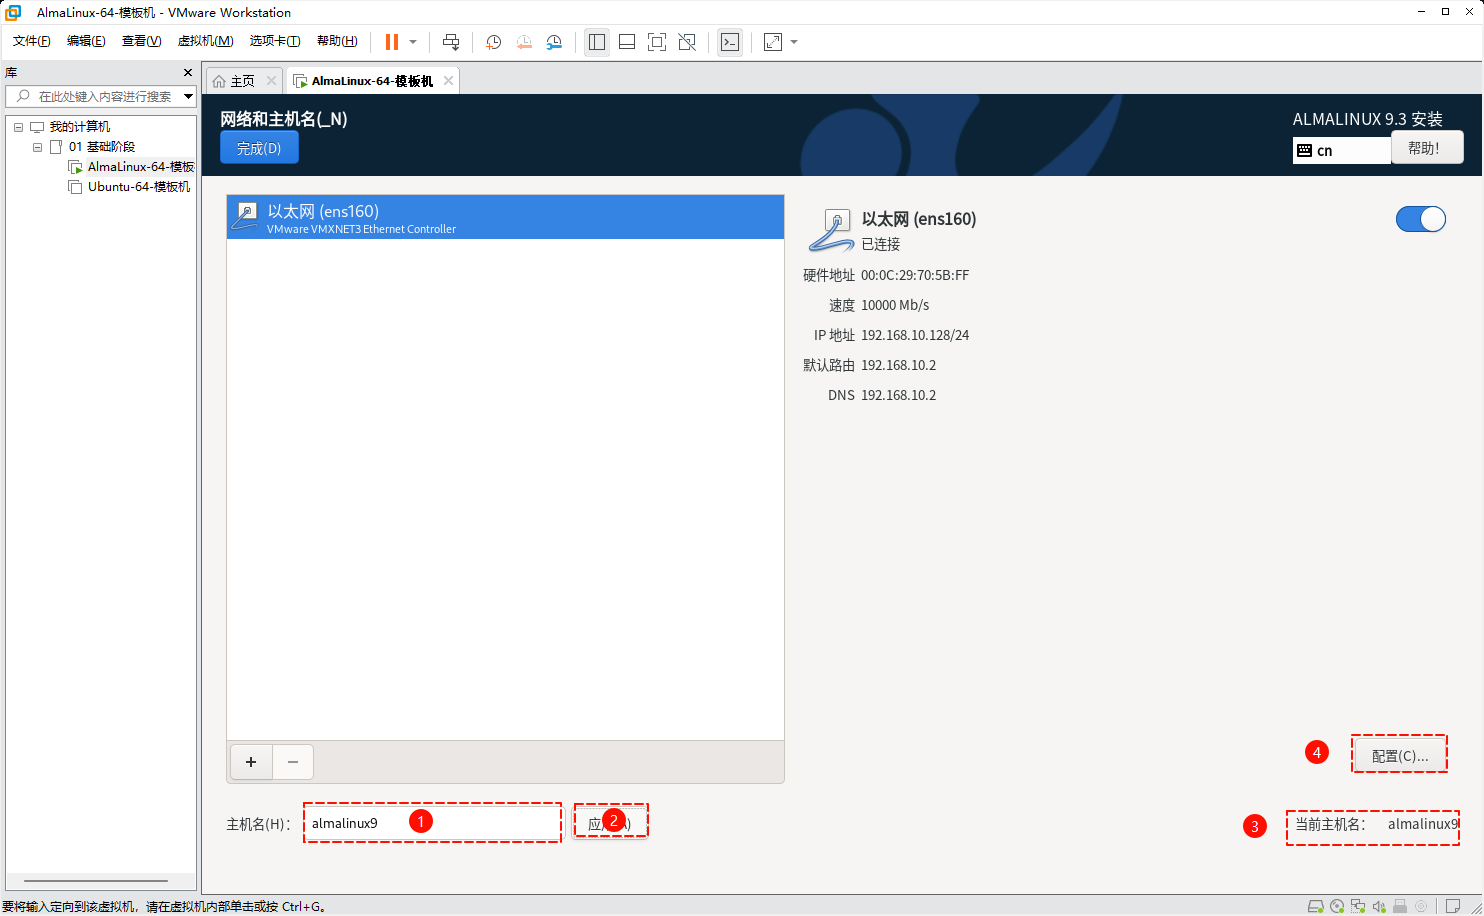The width and height of the screenshot is (1484, 916).
Task: Enter full screen mode icon
Action: (x=657, y=42)
